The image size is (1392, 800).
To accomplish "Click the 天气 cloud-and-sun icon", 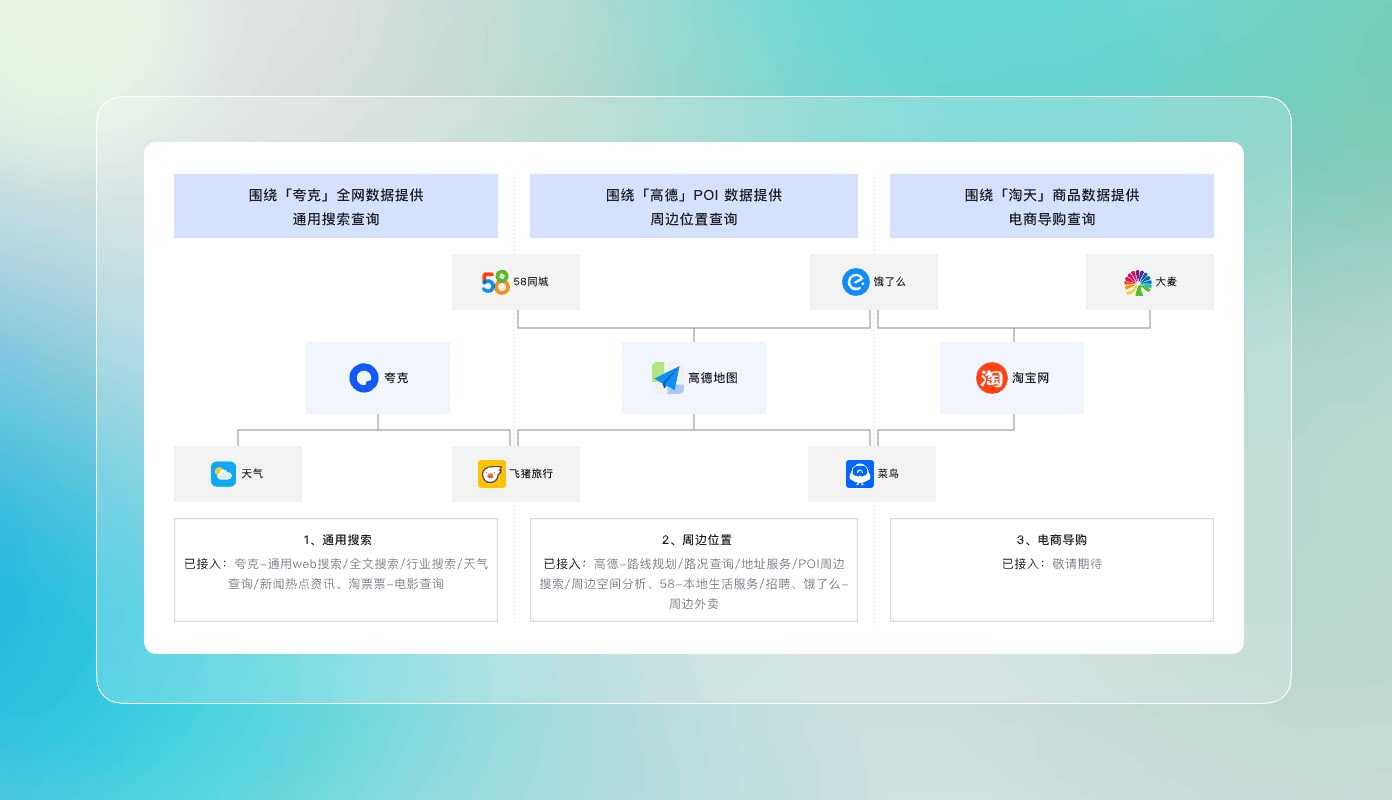I will 223,474.
